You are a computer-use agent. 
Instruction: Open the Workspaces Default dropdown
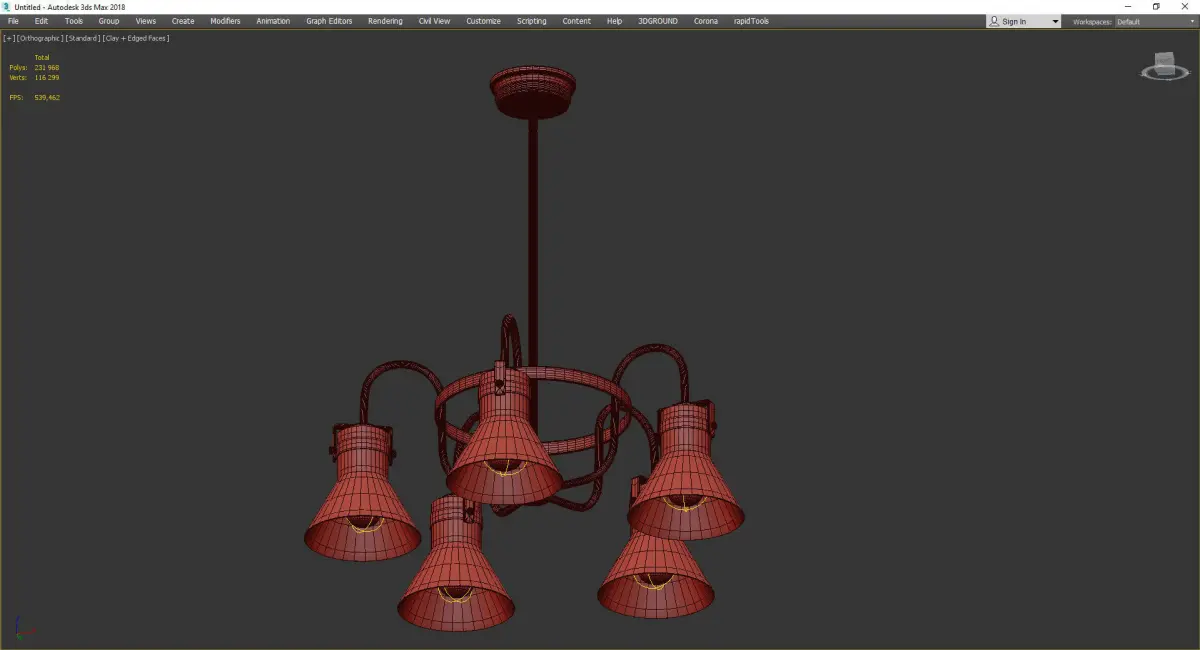click(1155, 21)
